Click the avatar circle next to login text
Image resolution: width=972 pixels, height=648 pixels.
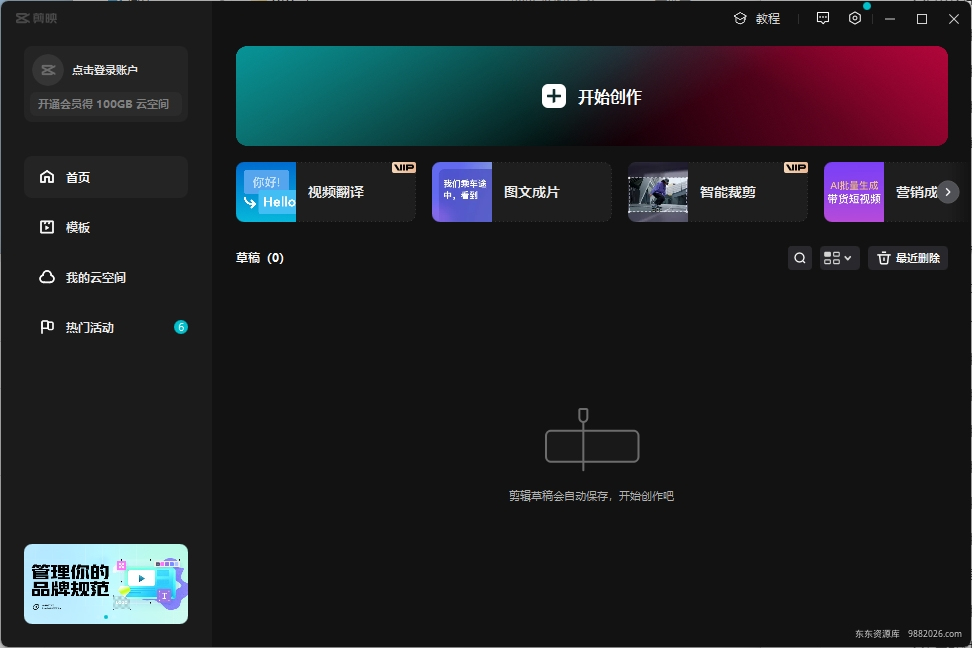[x=47, y=69]
